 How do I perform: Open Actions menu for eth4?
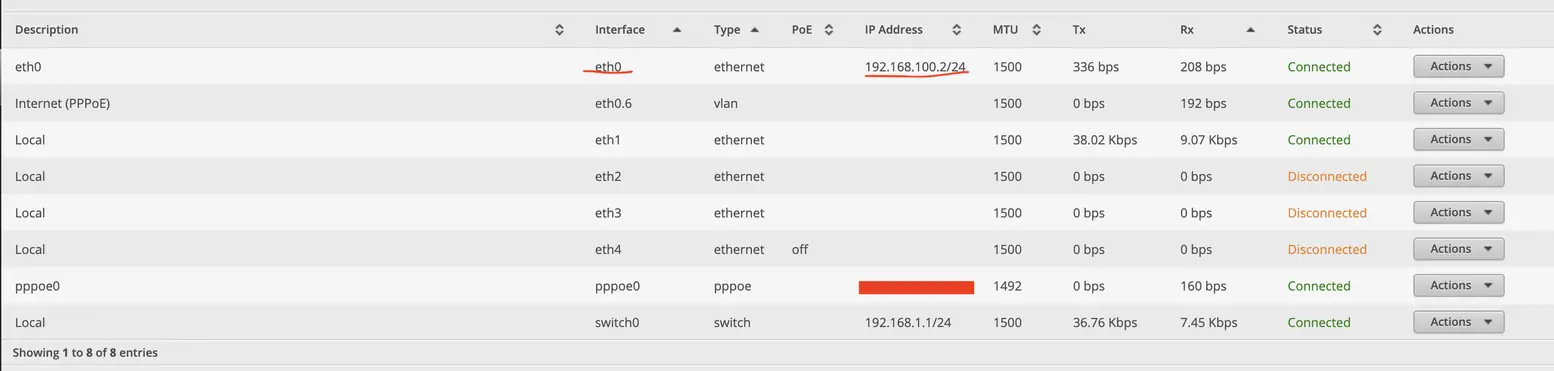[1458, 249]
